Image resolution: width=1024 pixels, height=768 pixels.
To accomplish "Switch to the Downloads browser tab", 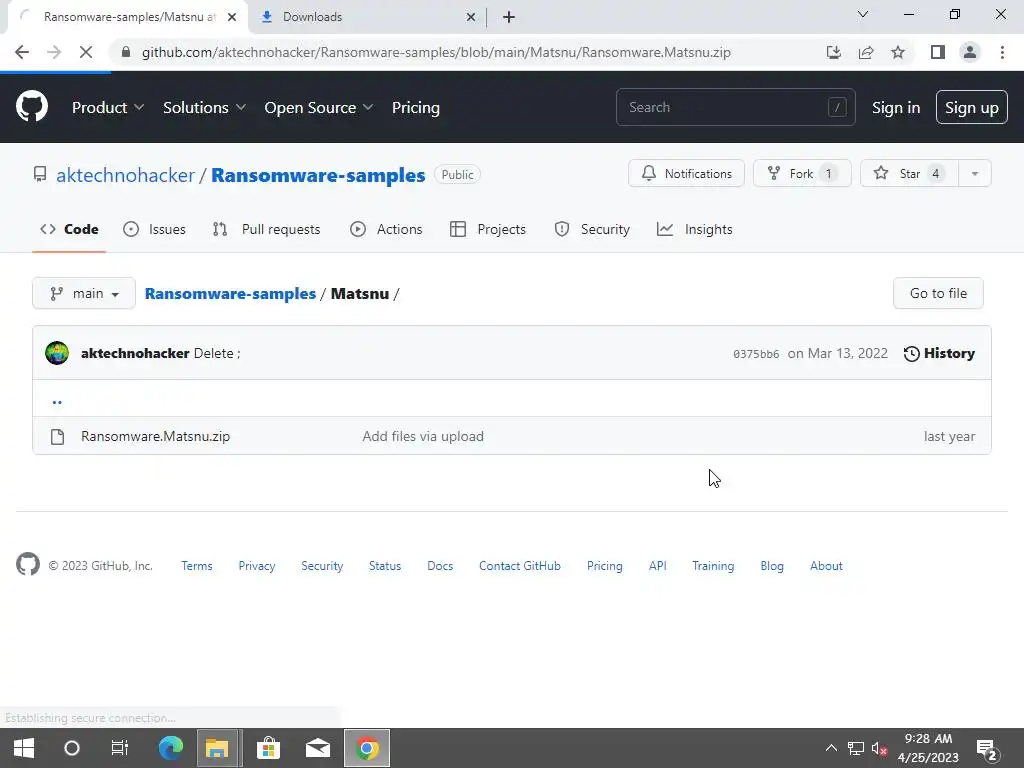I will click(366, 17).
